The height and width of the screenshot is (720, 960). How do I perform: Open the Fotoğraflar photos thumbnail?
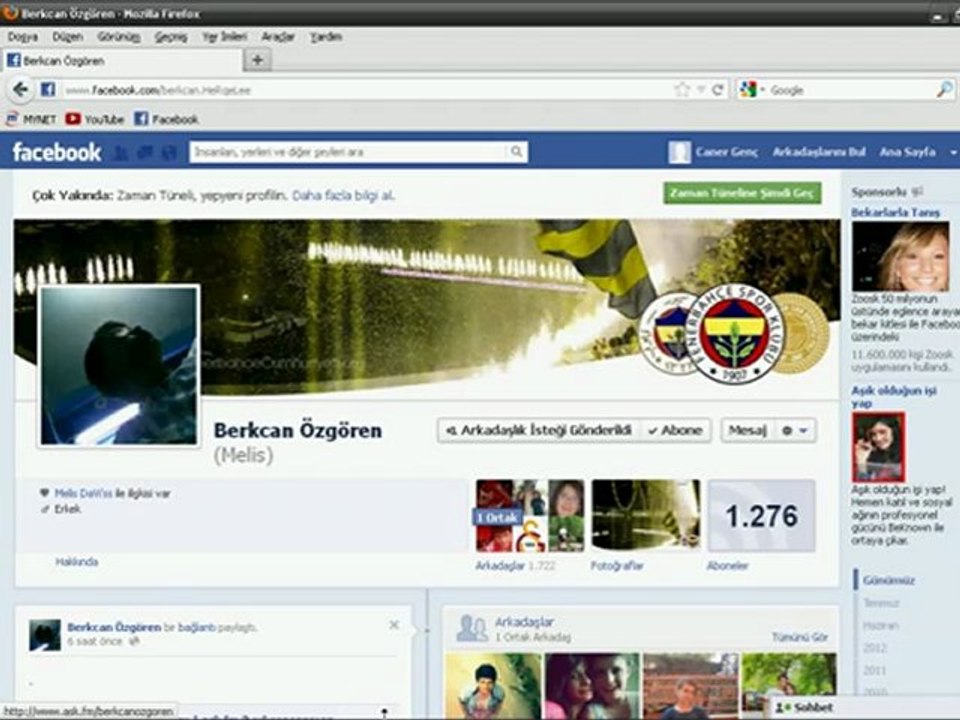(645, 516)
